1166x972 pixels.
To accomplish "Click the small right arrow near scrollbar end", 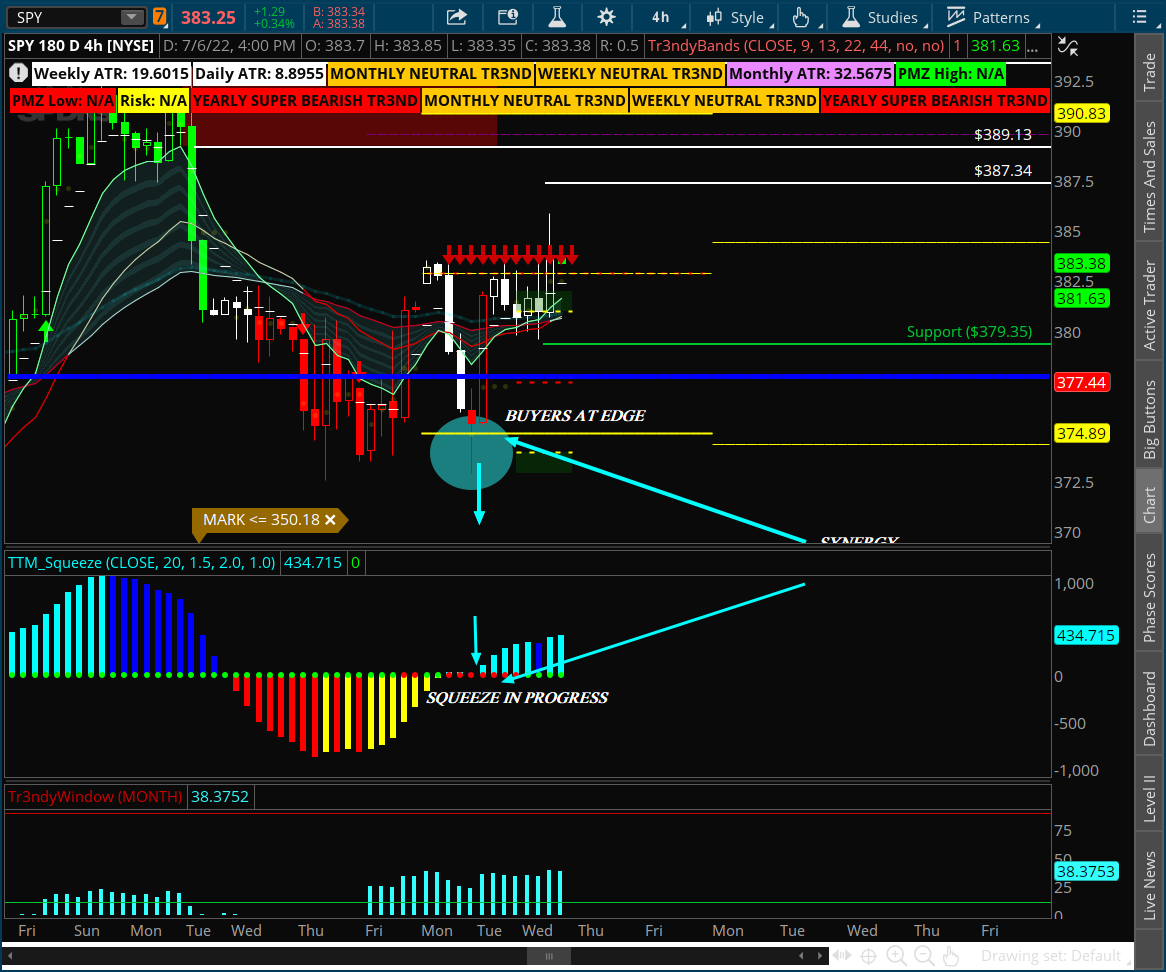I will [819, 956].
